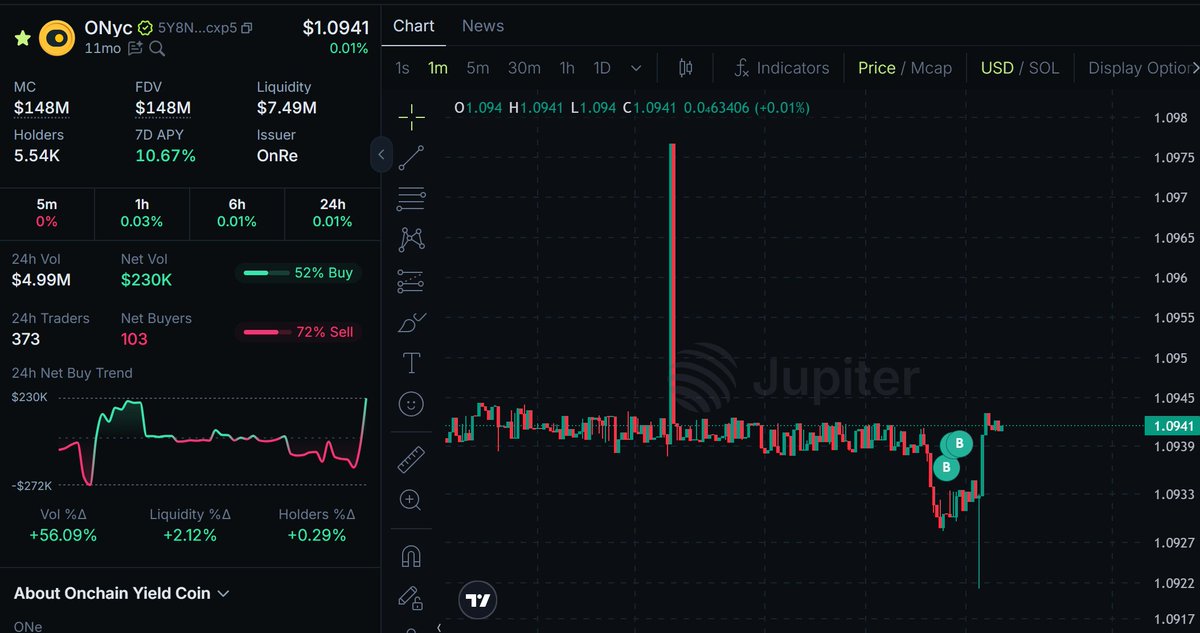
Task: Click the lower B buy marker
Action: point(946,467)
